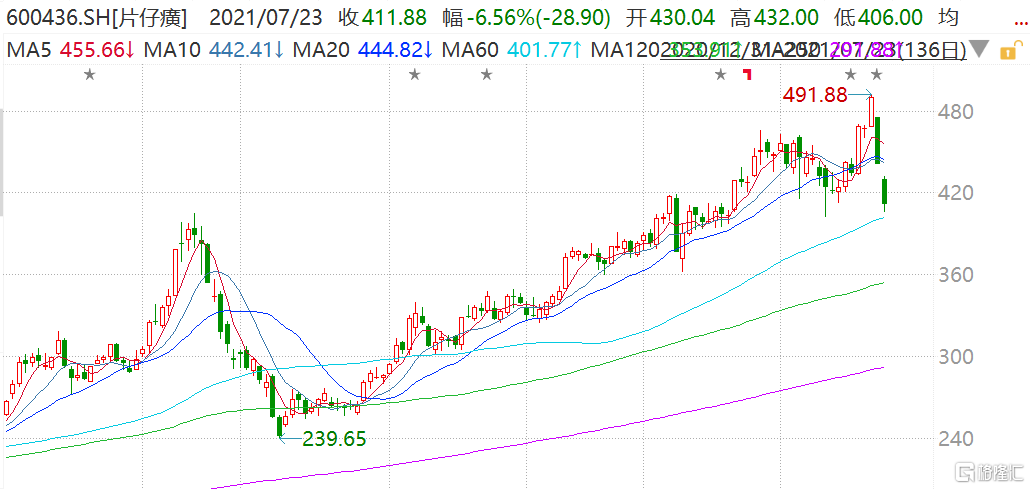Click the star marker beneath the MA20 value
Image resolution: width=1030 pixels, height=489 pixels.
(414, 74)
